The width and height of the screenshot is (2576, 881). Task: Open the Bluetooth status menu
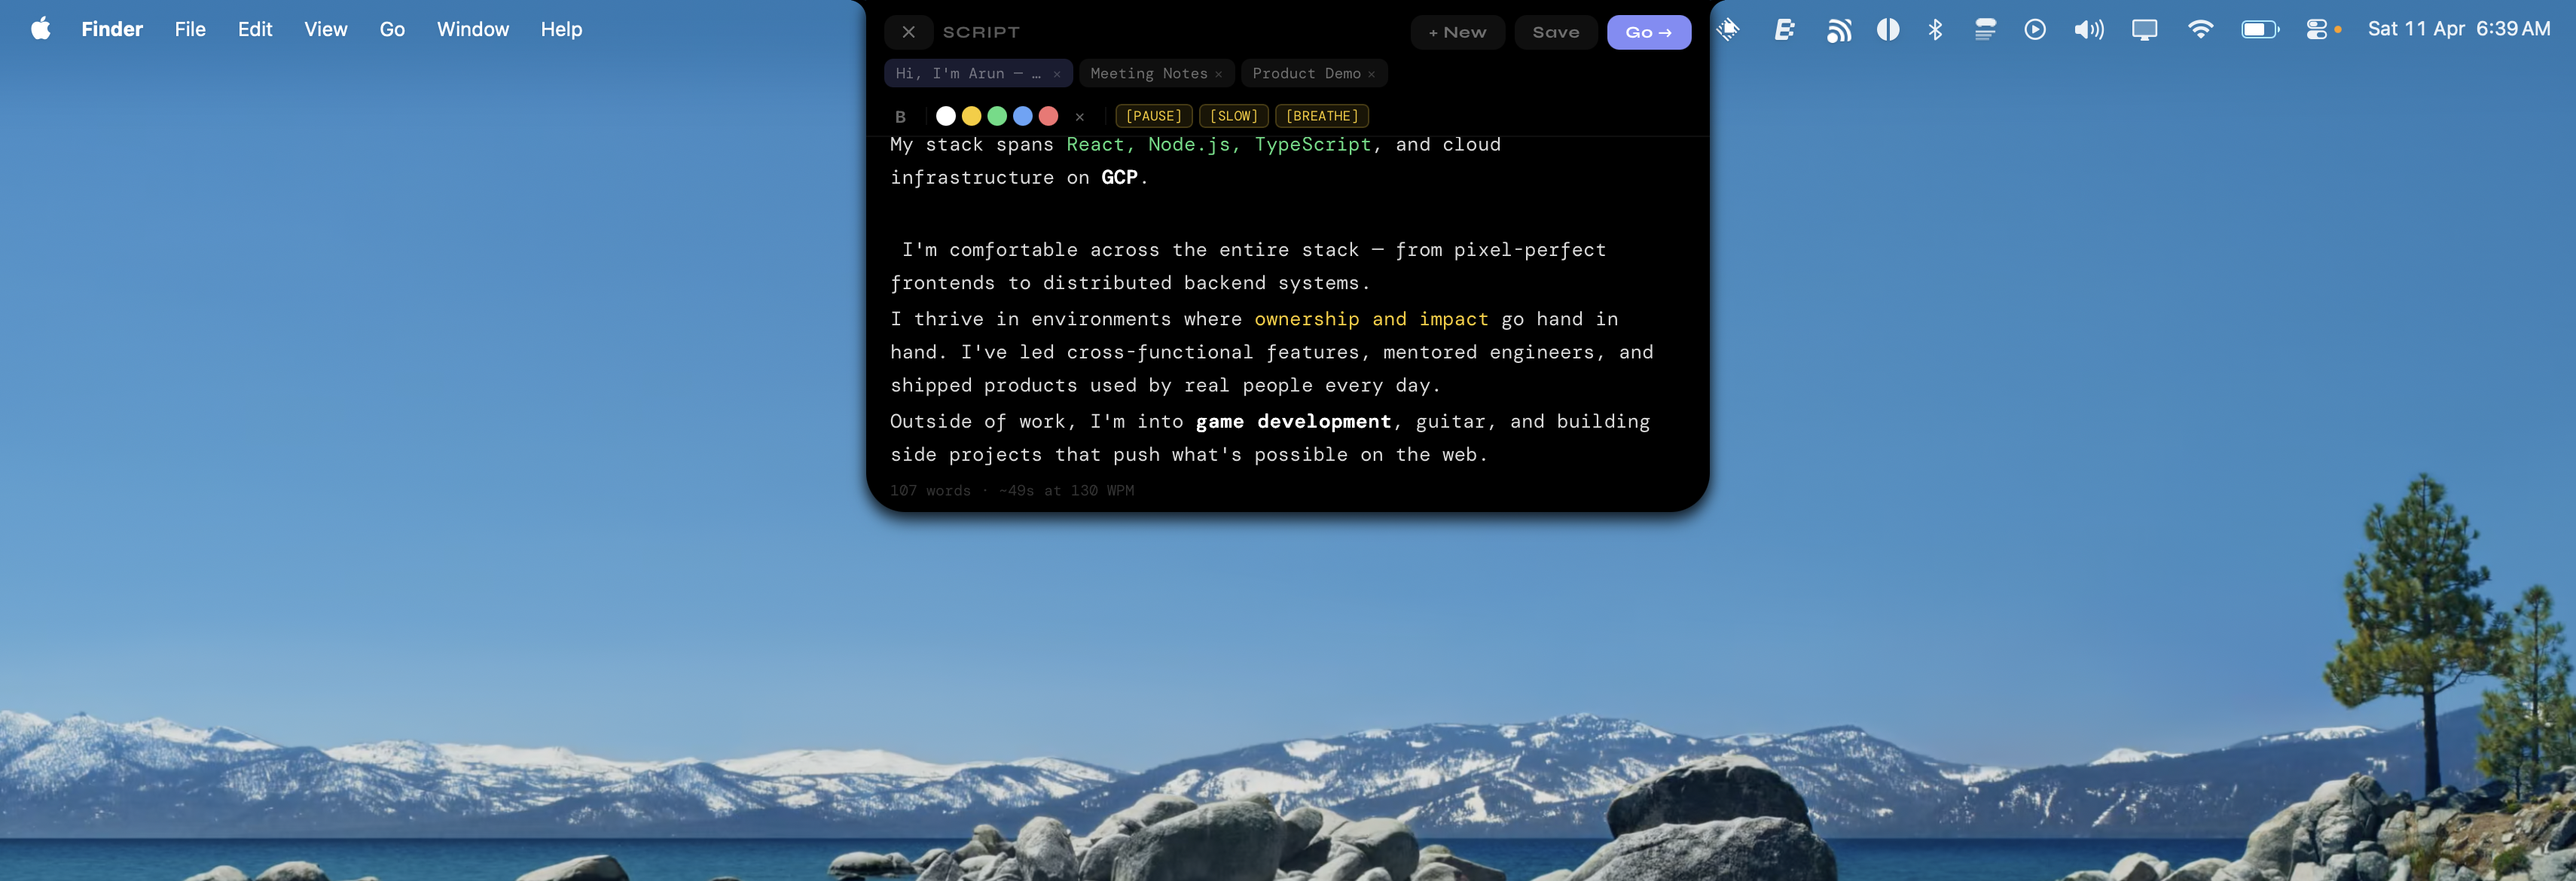click(1936, 30)
